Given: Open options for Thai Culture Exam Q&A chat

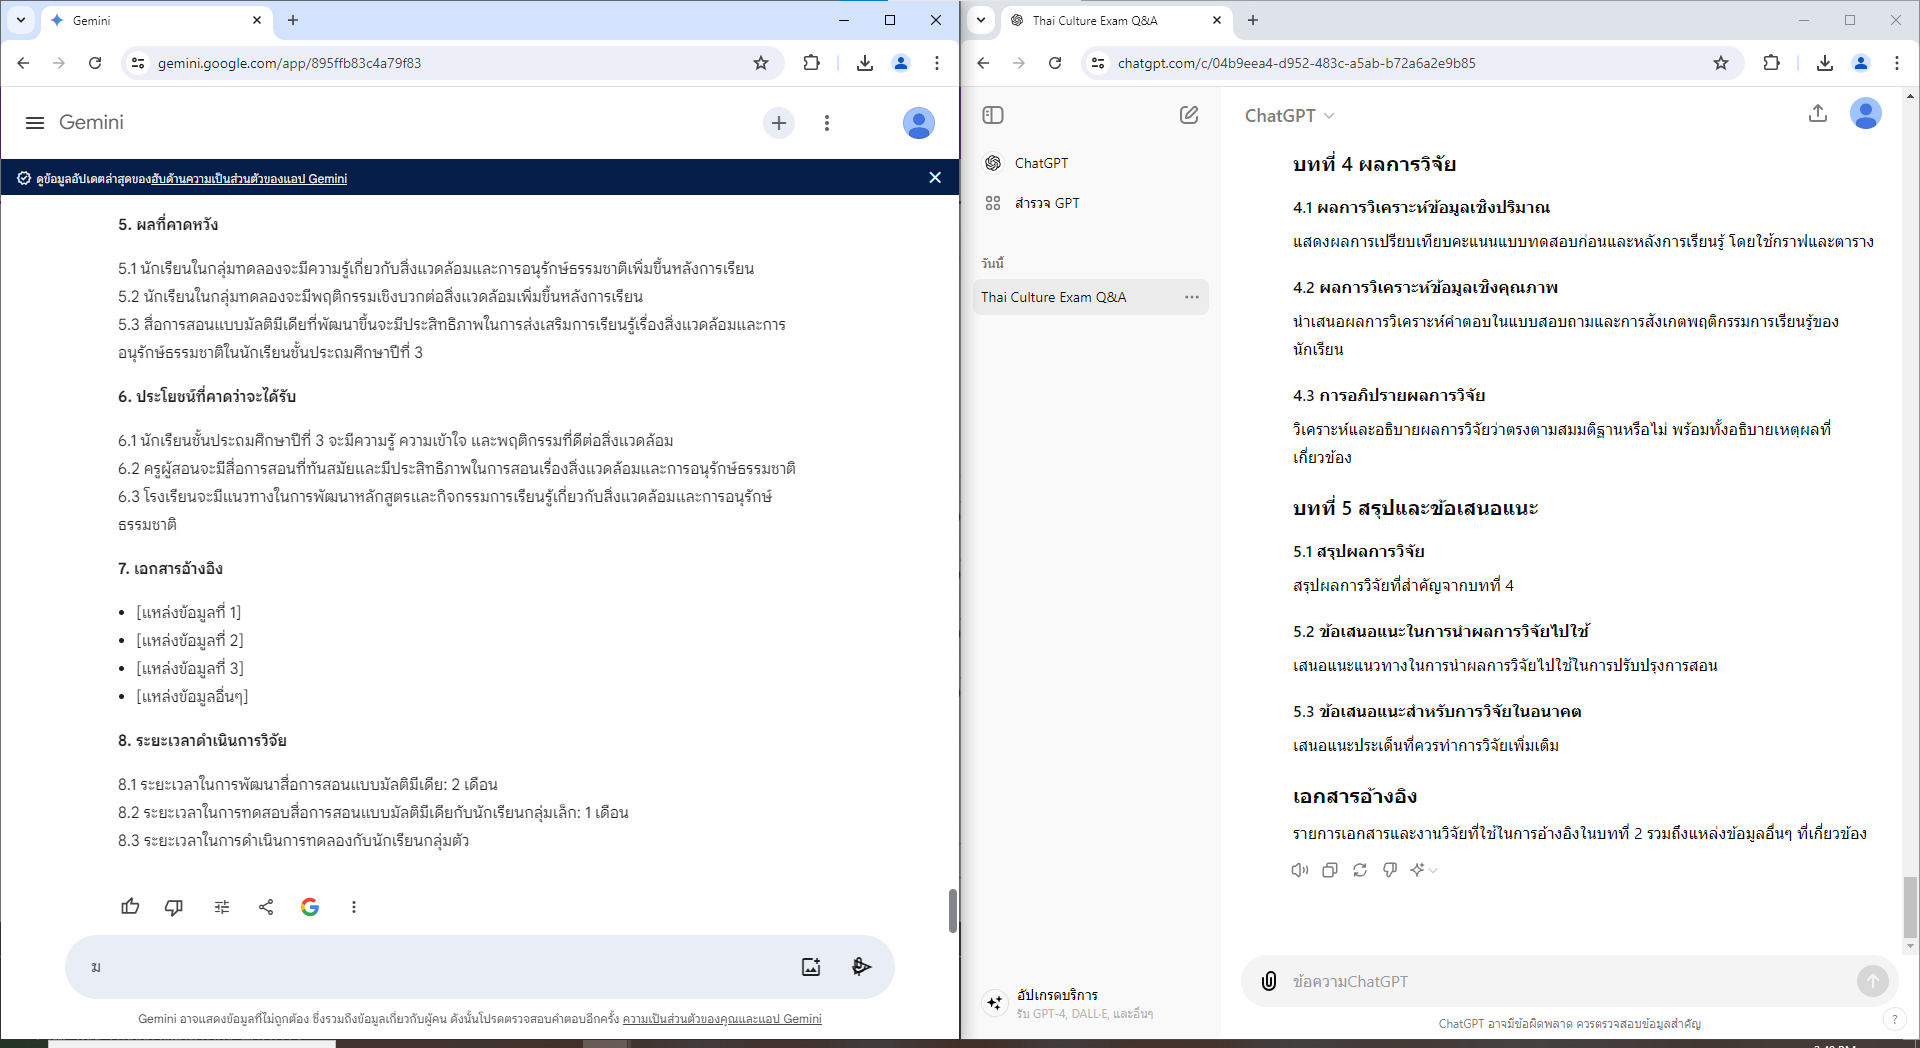Looking at the screenshot, I should [x=1192, y=297].
